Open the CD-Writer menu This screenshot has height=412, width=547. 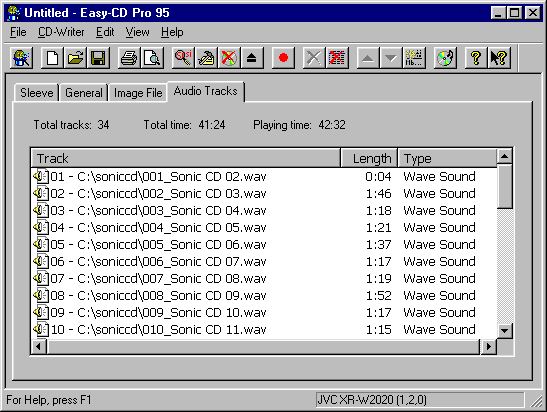click(61, 32)
